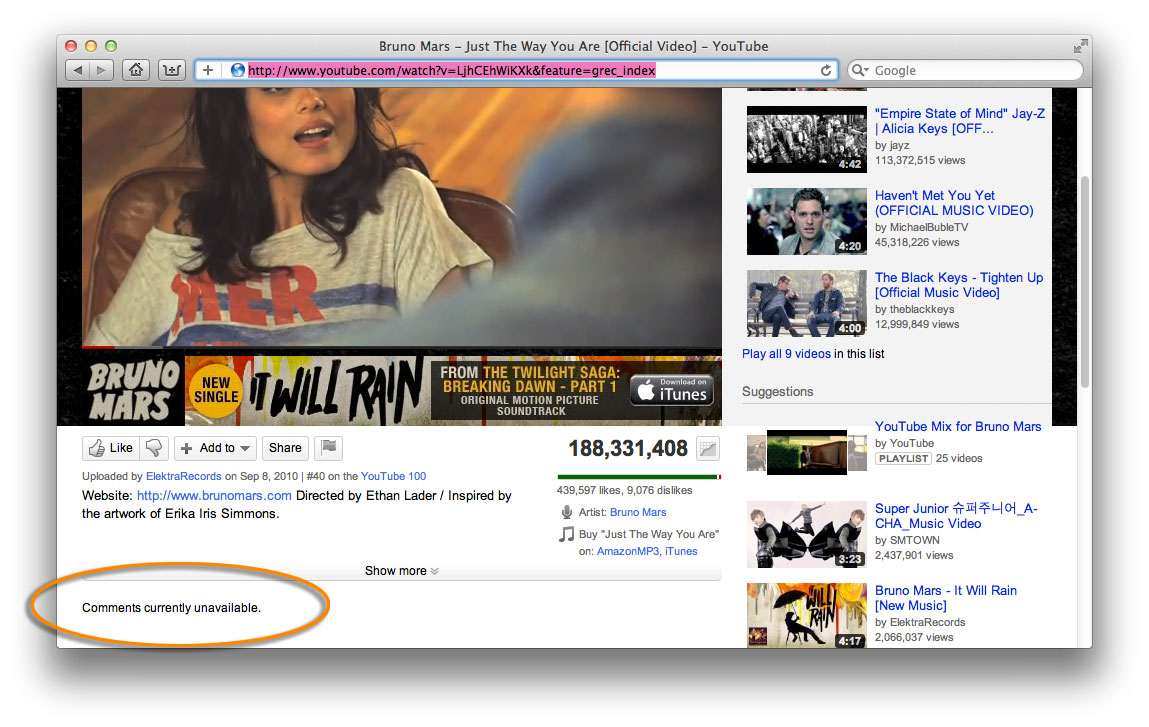Click the page vertical scrollbar
1149x727 pixels.
click(1085, 282)
